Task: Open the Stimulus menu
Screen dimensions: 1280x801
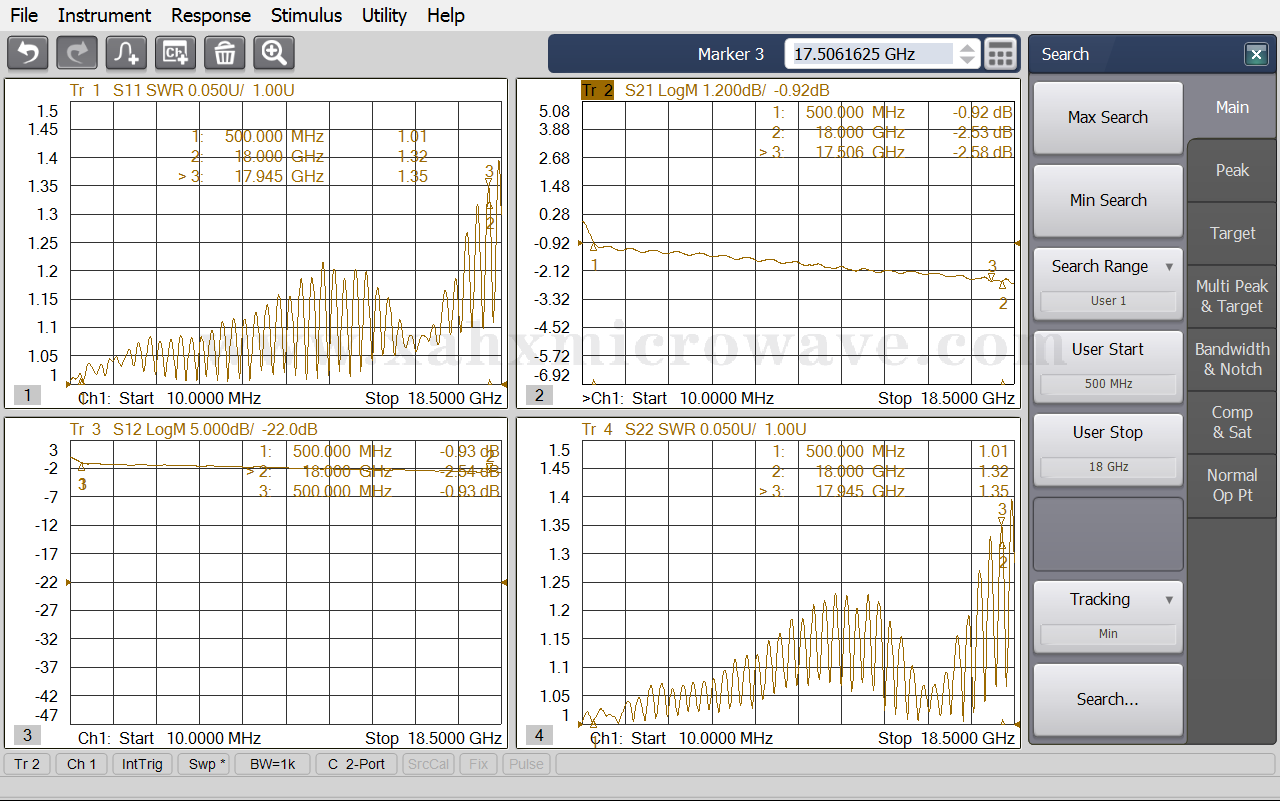Action: point(306,15)
